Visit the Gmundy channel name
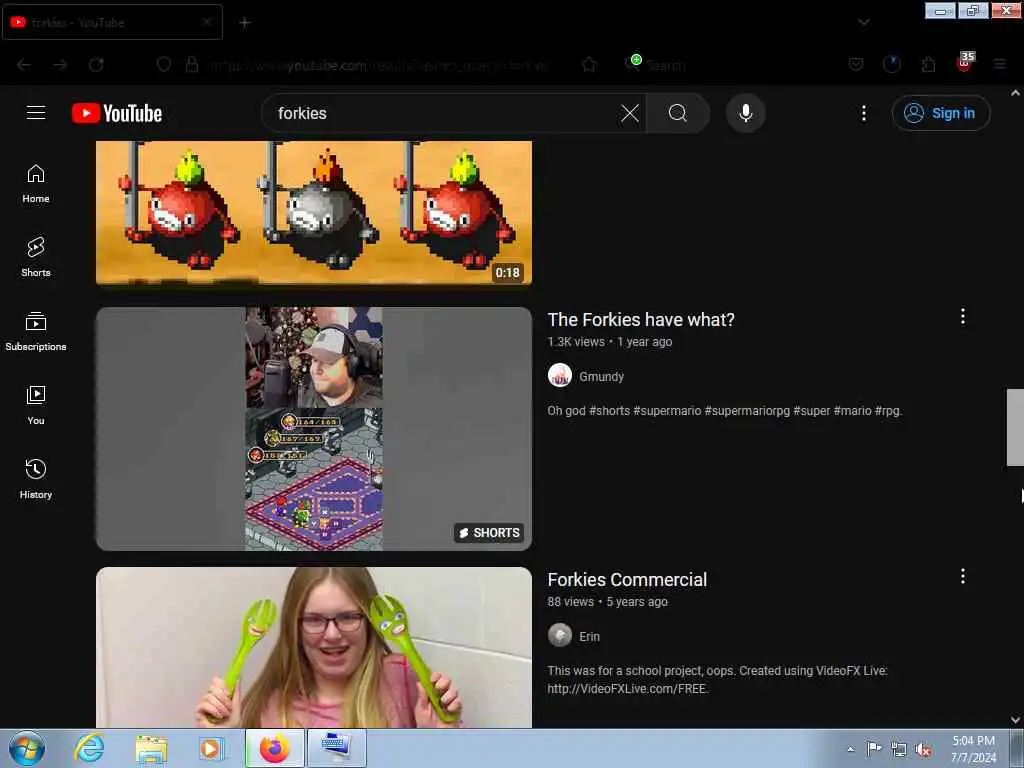The width and height of the screenshot is (1024, 768). [601, 376]
